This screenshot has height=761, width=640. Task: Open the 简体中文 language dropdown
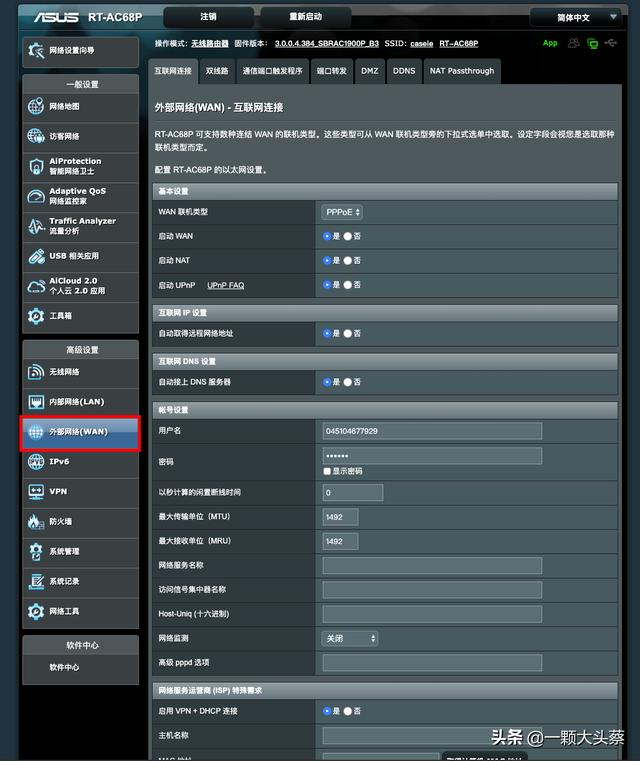[576, 17]
